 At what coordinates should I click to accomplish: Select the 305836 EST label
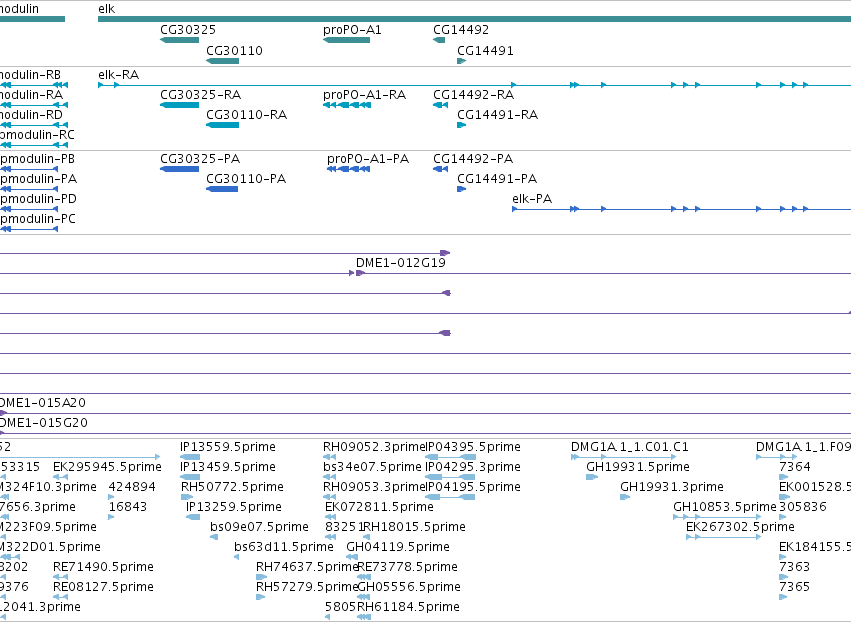pyautogui.click(x=803, y=507)
